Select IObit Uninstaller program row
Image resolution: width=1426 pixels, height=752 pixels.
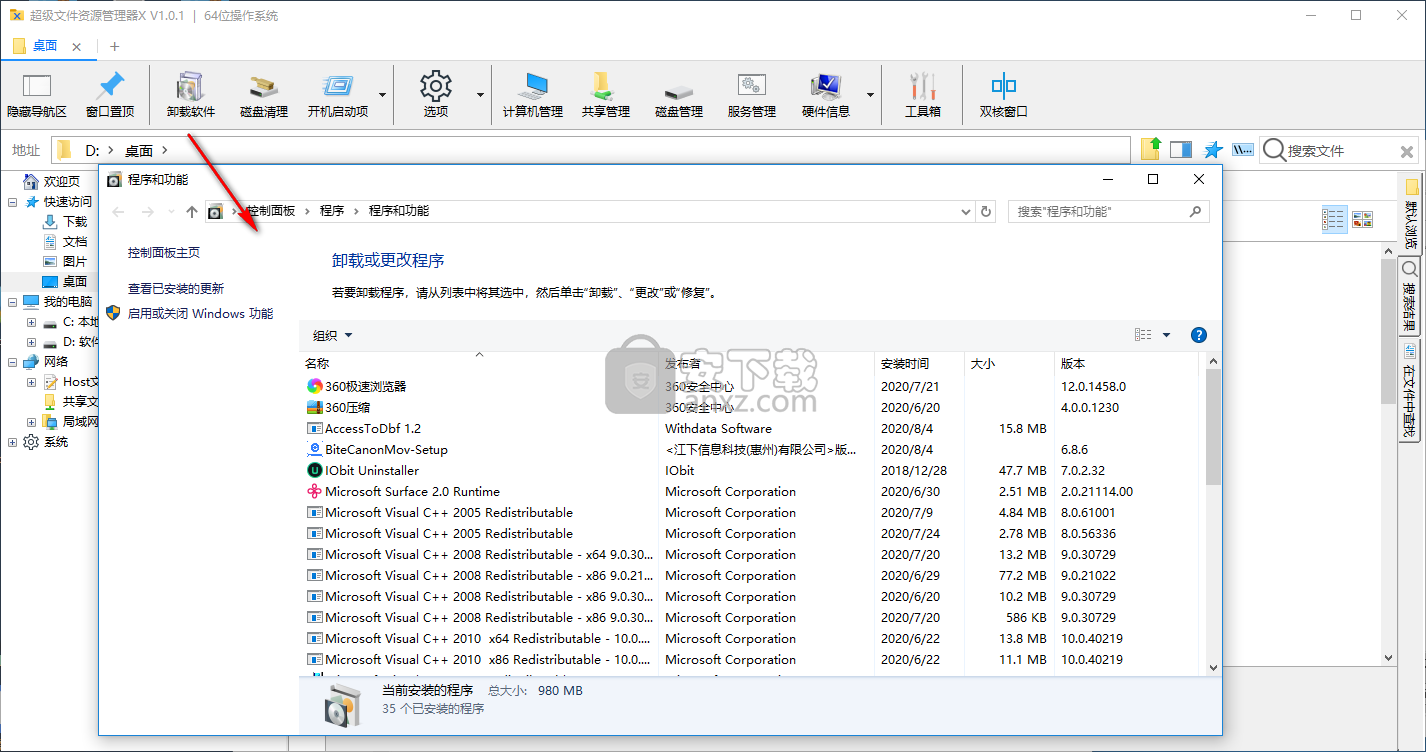coord(750,470)
